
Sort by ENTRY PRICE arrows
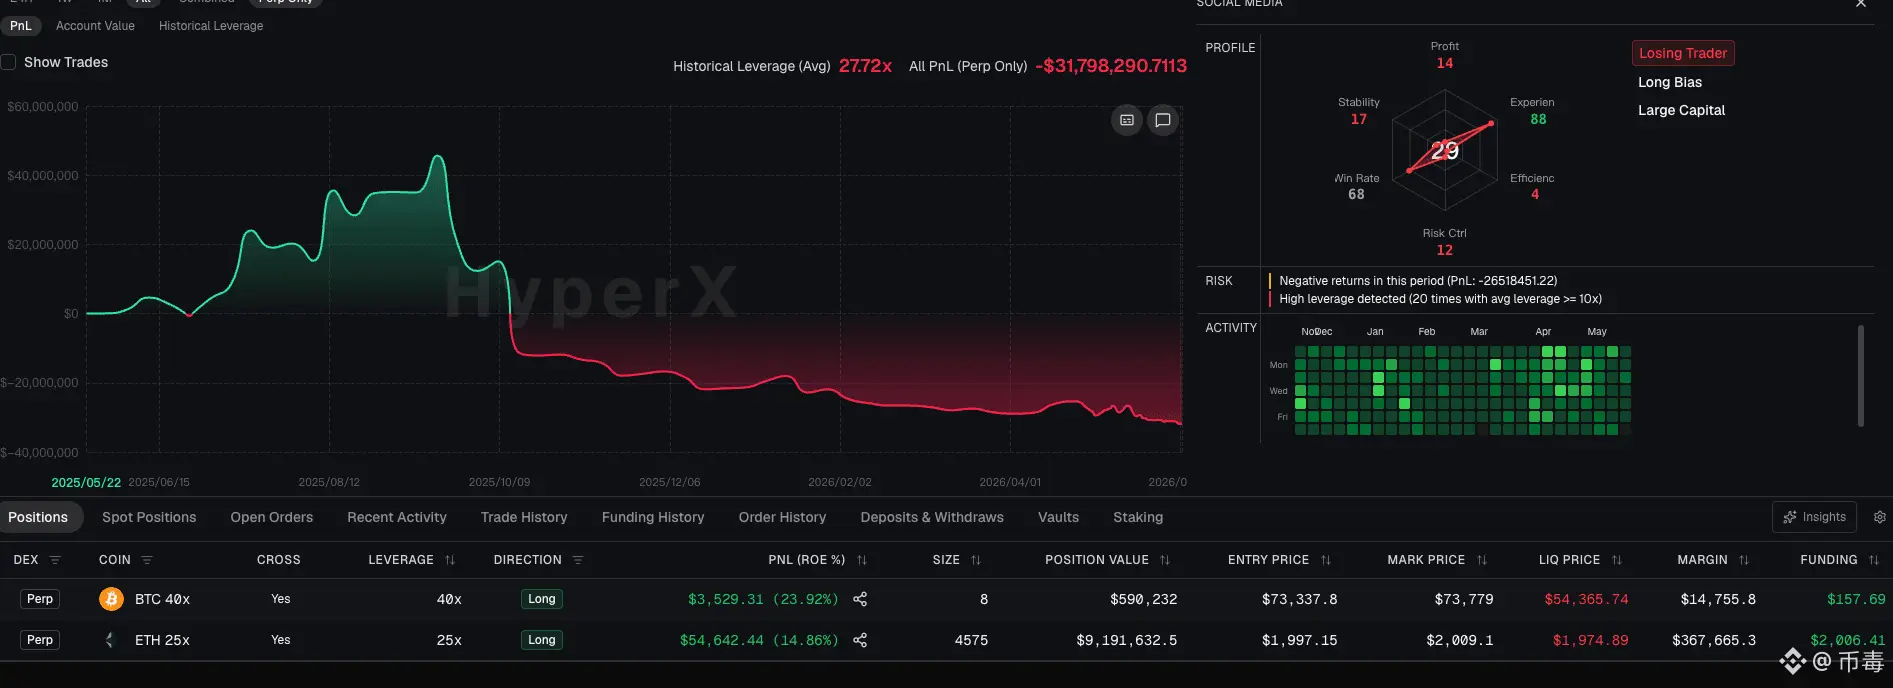[x=1326, y=560]
